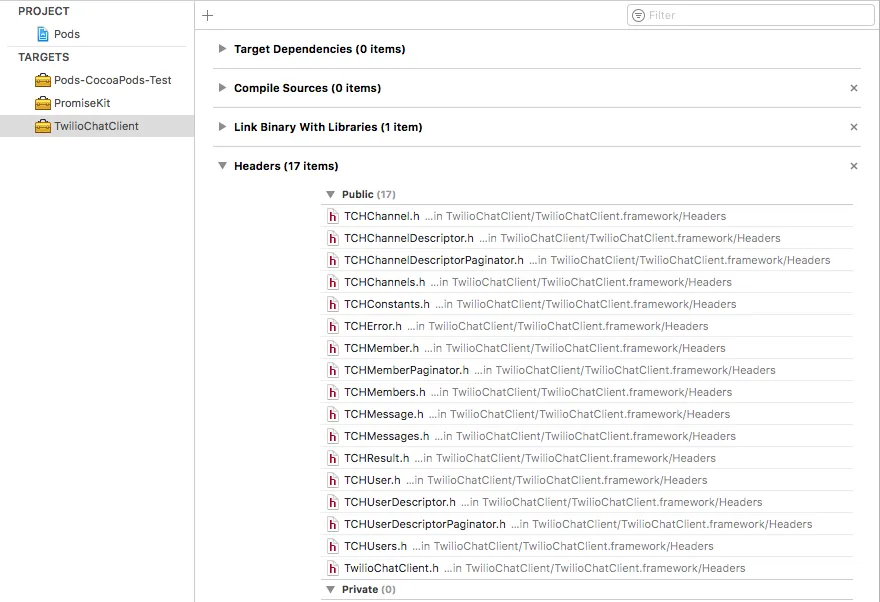The height and width of the screenshot is (602, 880).
Task: Select the TCHMembers.h file name
Action: (x=384, y=392)
